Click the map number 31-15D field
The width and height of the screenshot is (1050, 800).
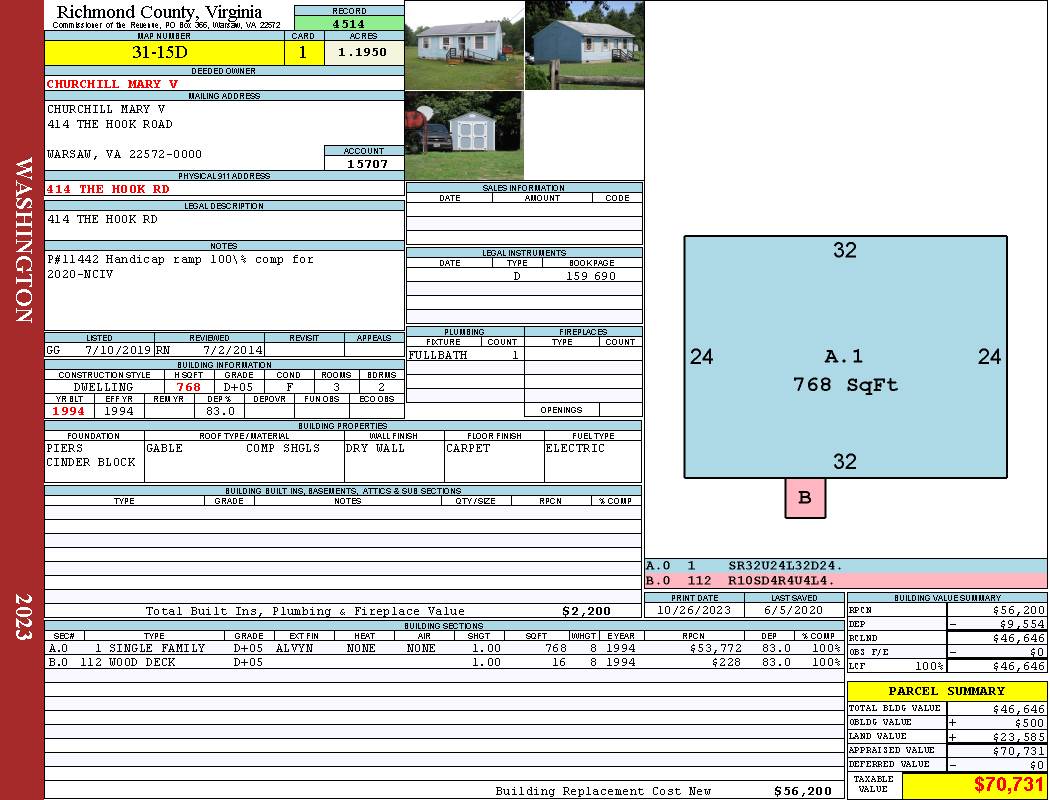click(164, 53)
